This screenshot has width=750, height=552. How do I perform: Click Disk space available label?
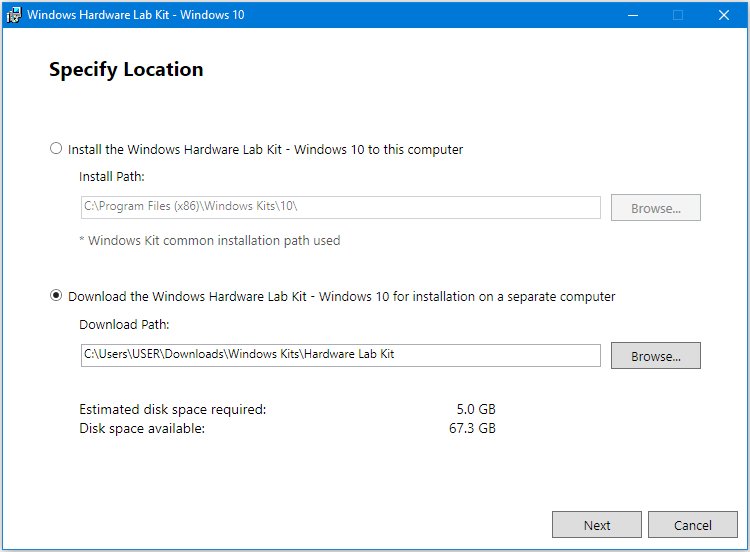[x=142, y=428]
